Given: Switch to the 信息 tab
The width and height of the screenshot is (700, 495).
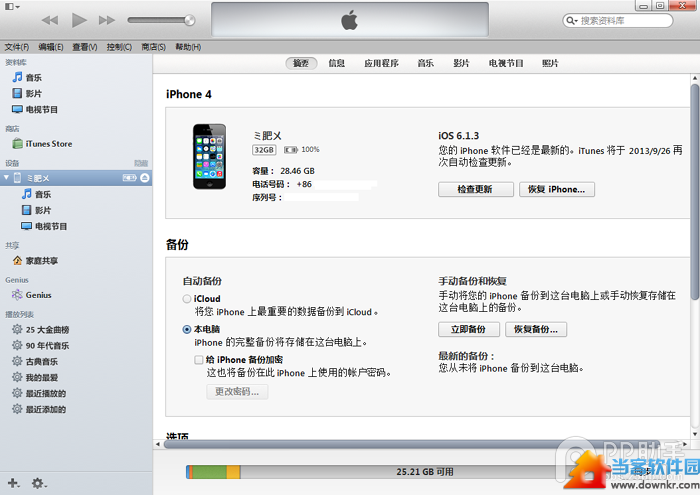Looking at the screenshot, I should pyautogui.click(x=337, y=63).
